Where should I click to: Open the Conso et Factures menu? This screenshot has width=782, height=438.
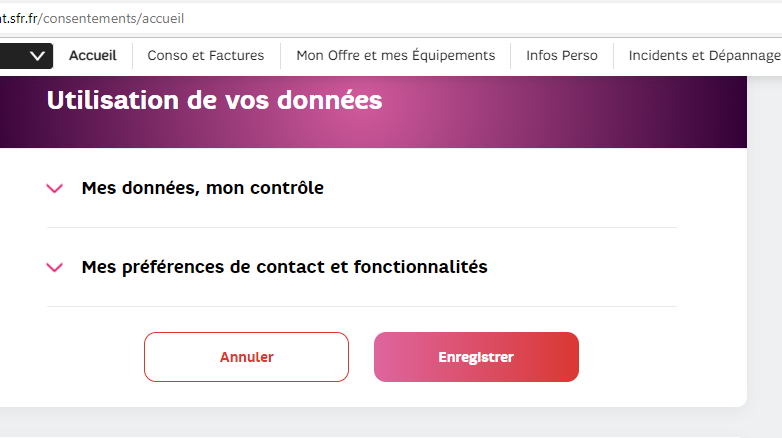[206, 56]
